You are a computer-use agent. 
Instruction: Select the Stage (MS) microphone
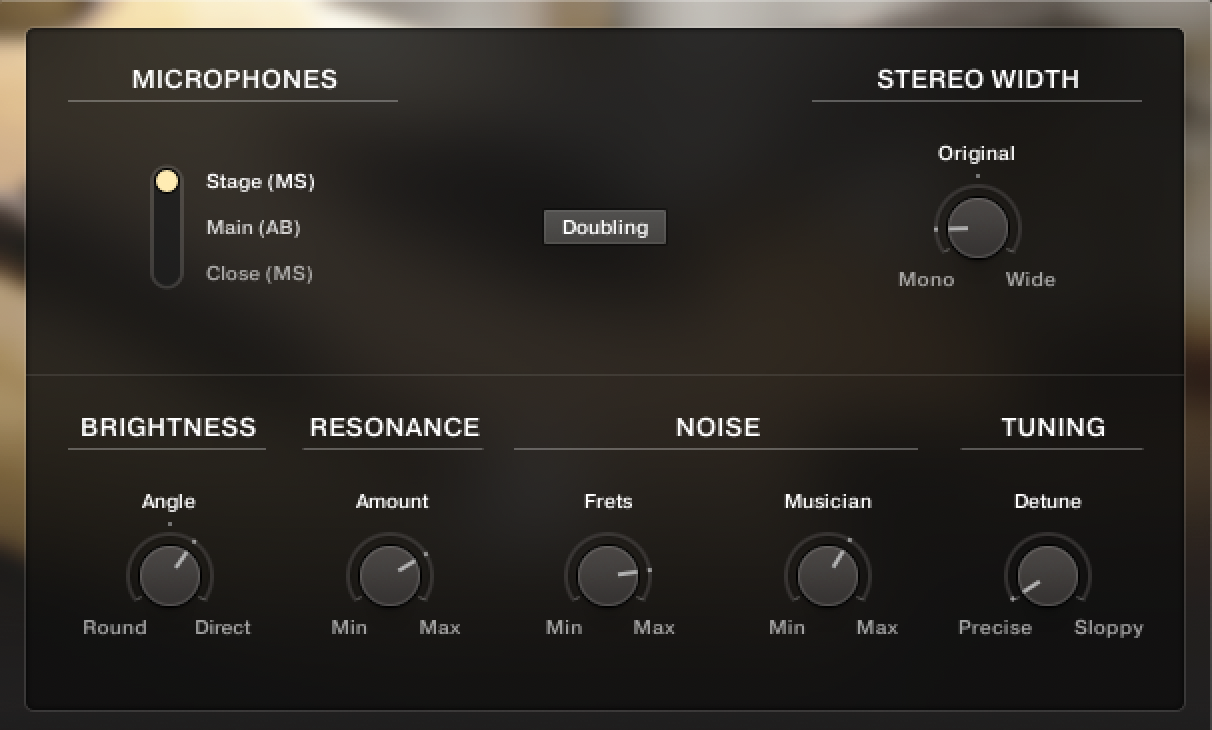point(261,181)
